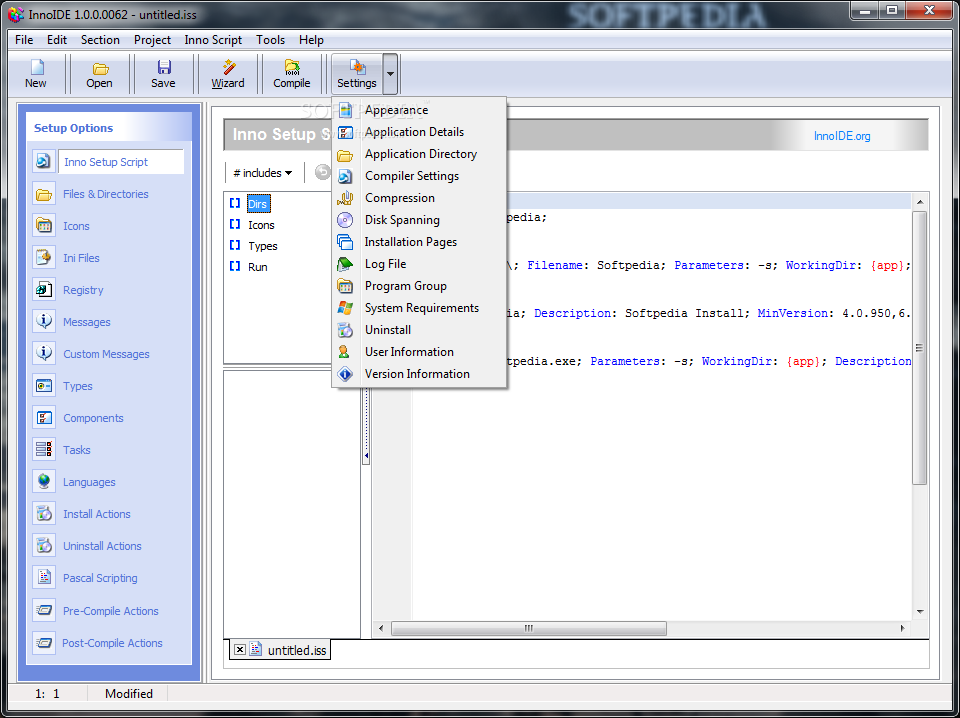The height and width of the screenshot is (718, 960).
Task: Click the Types sidebar icon
Action: [43, 386]
